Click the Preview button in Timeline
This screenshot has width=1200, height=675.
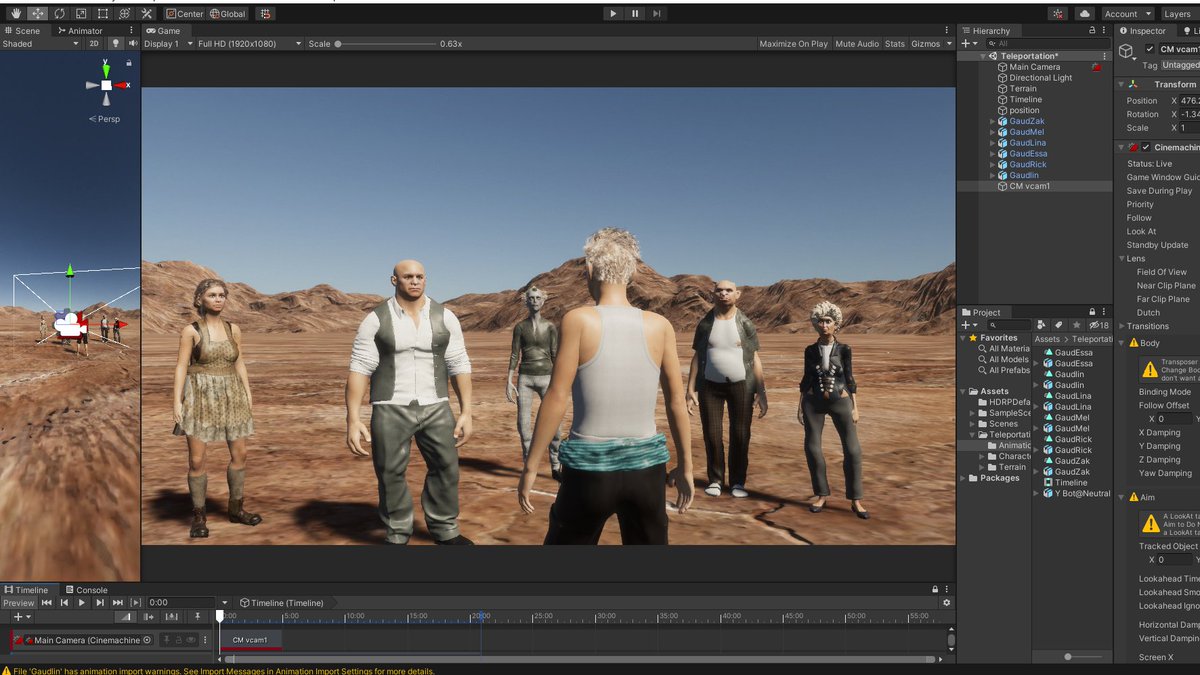pyautogui.click(x=18, y=602)
